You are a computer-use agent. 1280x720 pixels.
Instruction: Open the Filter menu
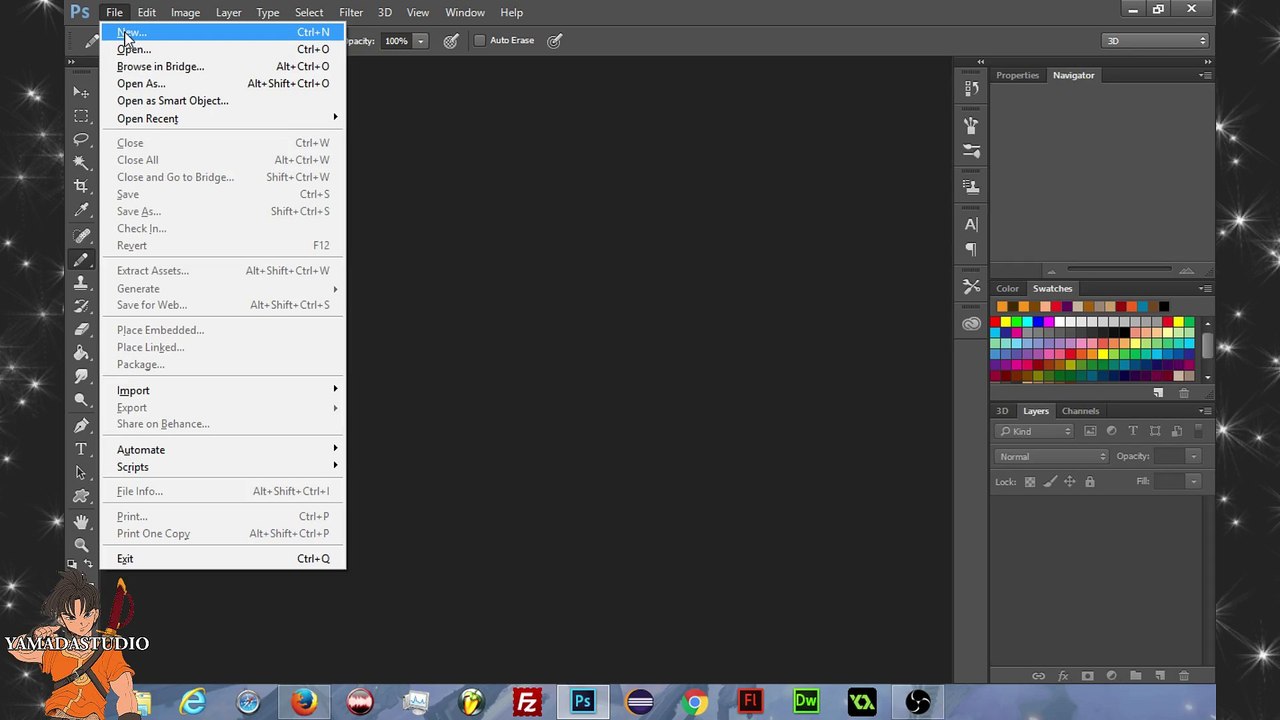point(350,12)
